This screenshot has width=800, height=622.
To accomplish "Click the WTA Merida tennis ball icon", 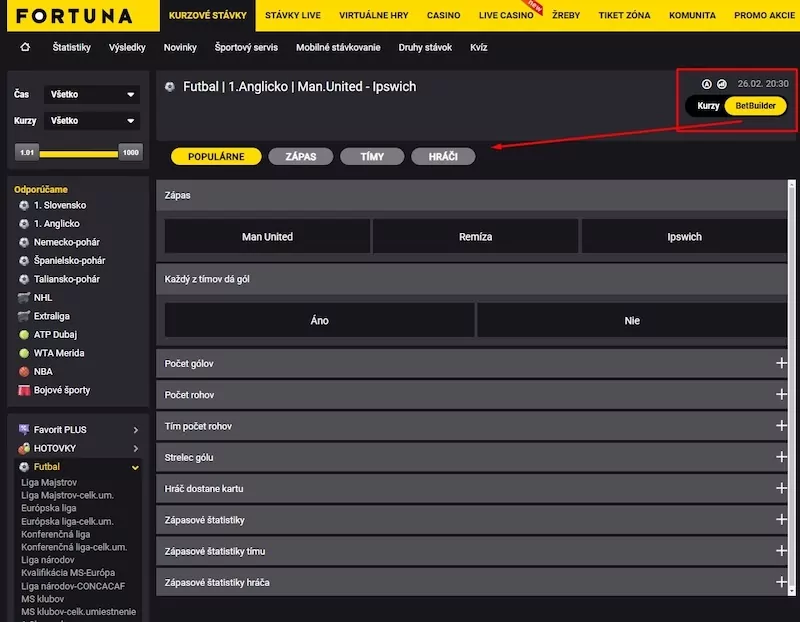I will 24,353.
